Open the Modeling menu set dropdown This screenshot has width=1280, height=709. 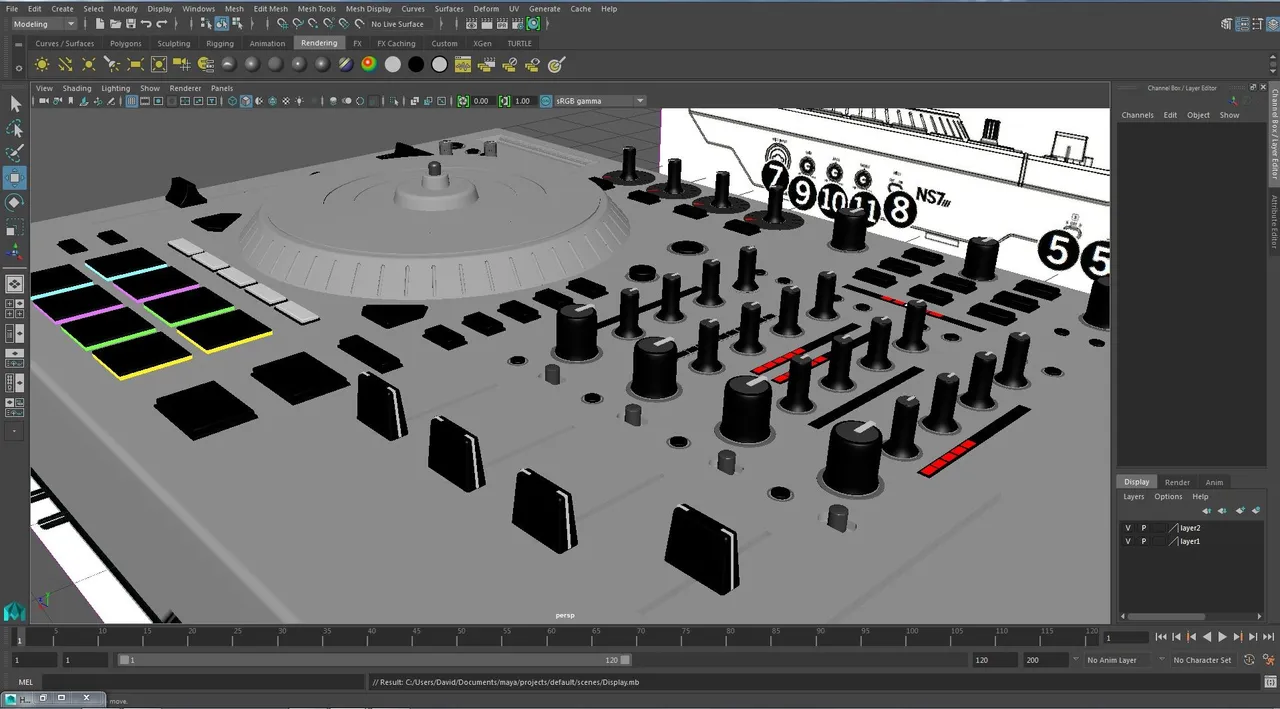pos(43,24)
